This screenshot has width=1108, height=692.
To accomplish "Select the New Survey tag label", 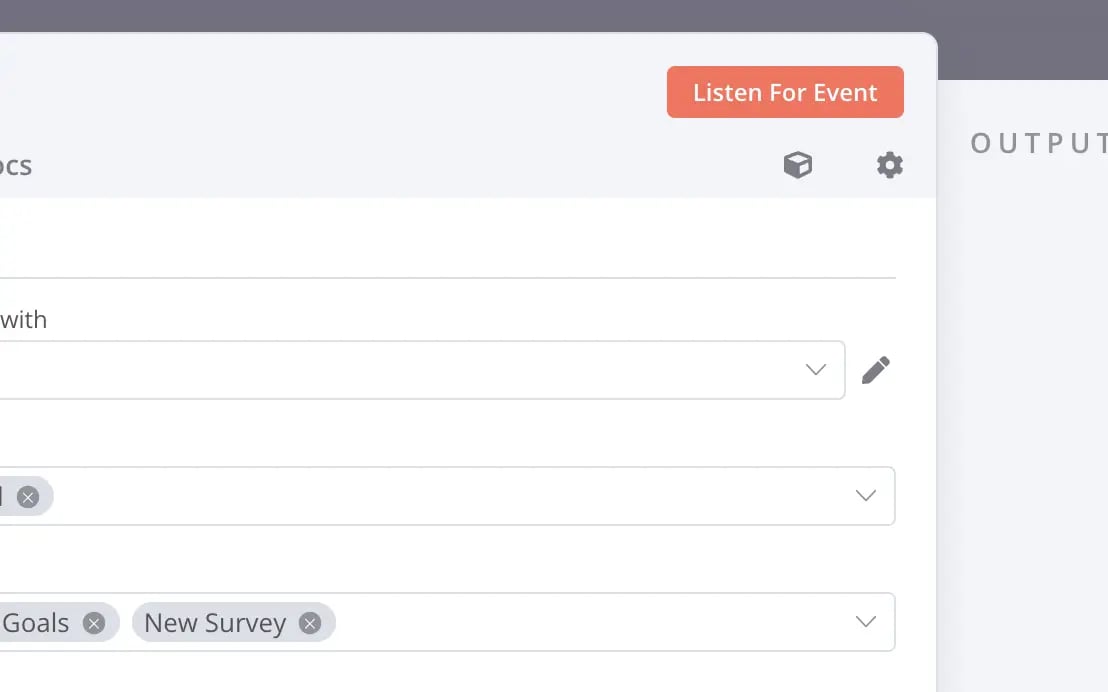I will (x=215, y=623).
